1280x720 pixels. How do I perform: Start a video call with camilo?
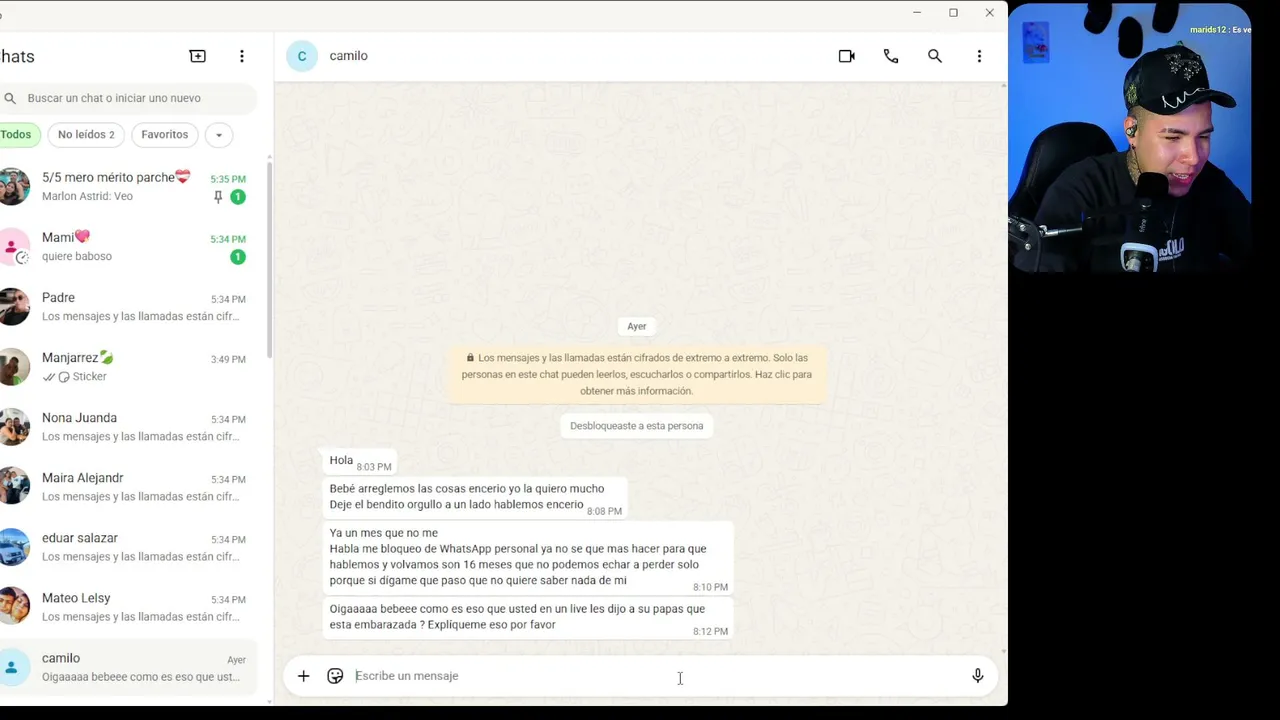846,56
